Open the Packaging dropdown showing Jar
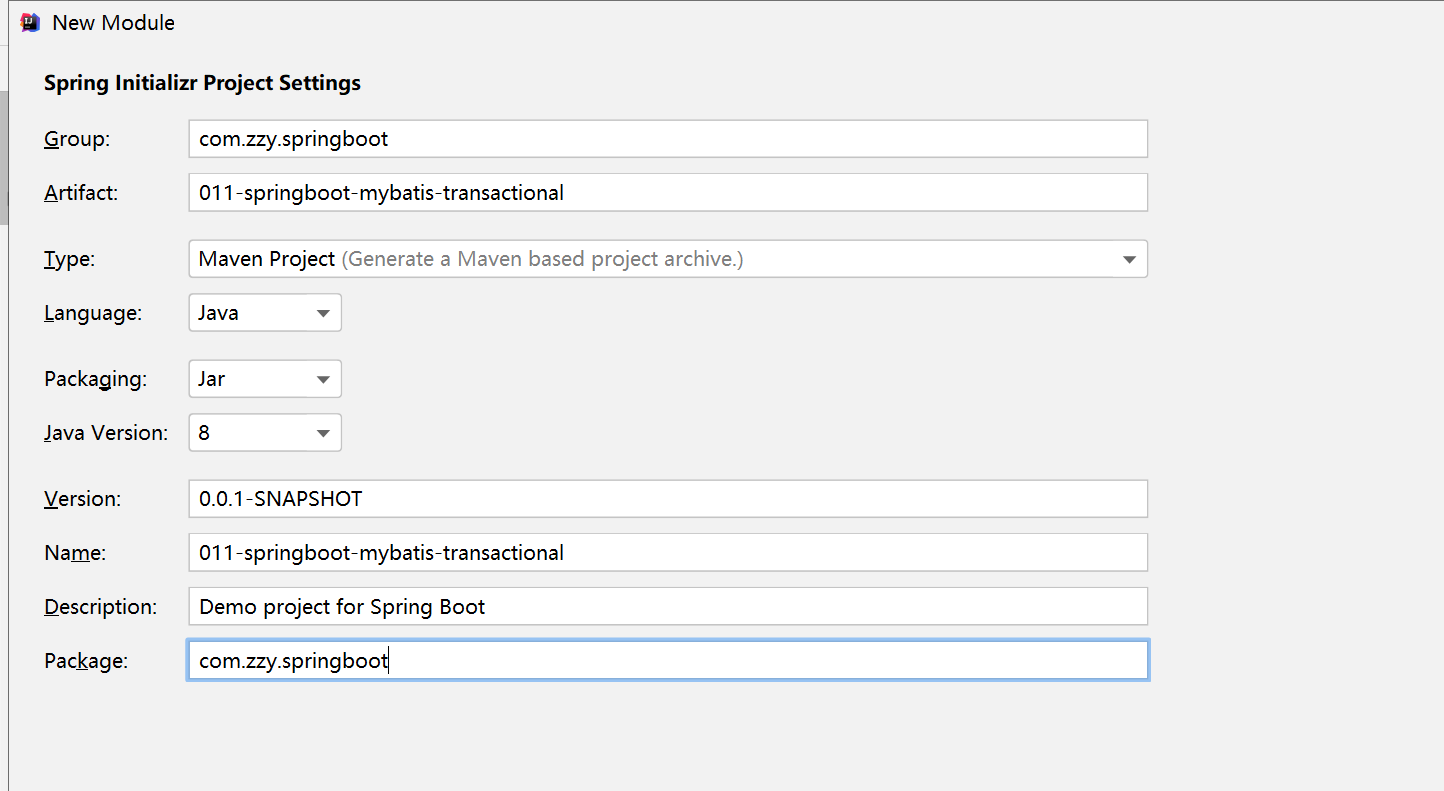This screenshot has height=791, width=1444. (322, 380)
